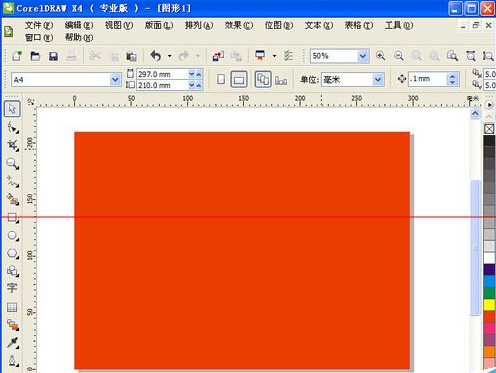This screenshot has width=496, height=373.
Task: Choose the Ellipse tool
Action: [x=12, y=235]
